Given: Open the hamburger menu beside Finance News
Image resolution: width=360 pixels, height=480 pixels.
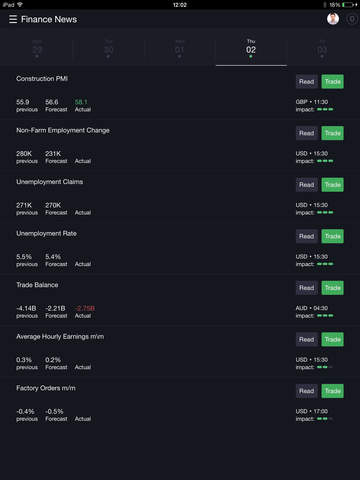Looking at the screenshot, I should pos(13,19).
